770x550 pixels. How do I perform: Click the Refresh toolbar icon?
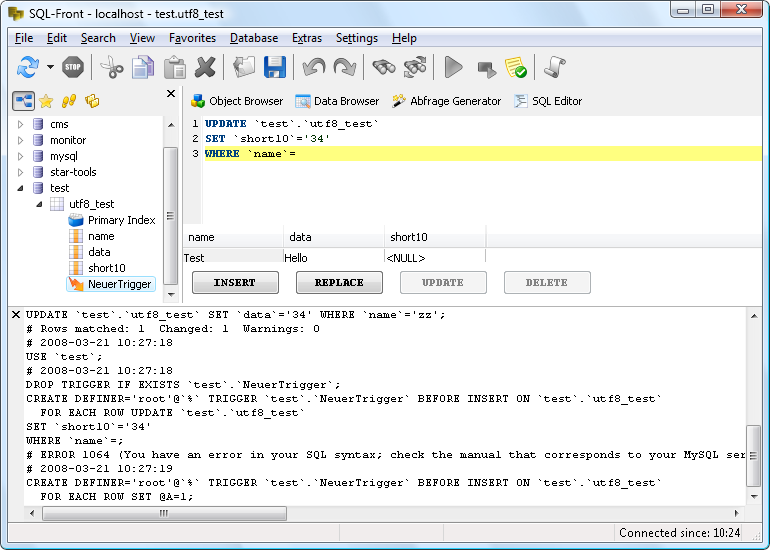tap(28, 67)
